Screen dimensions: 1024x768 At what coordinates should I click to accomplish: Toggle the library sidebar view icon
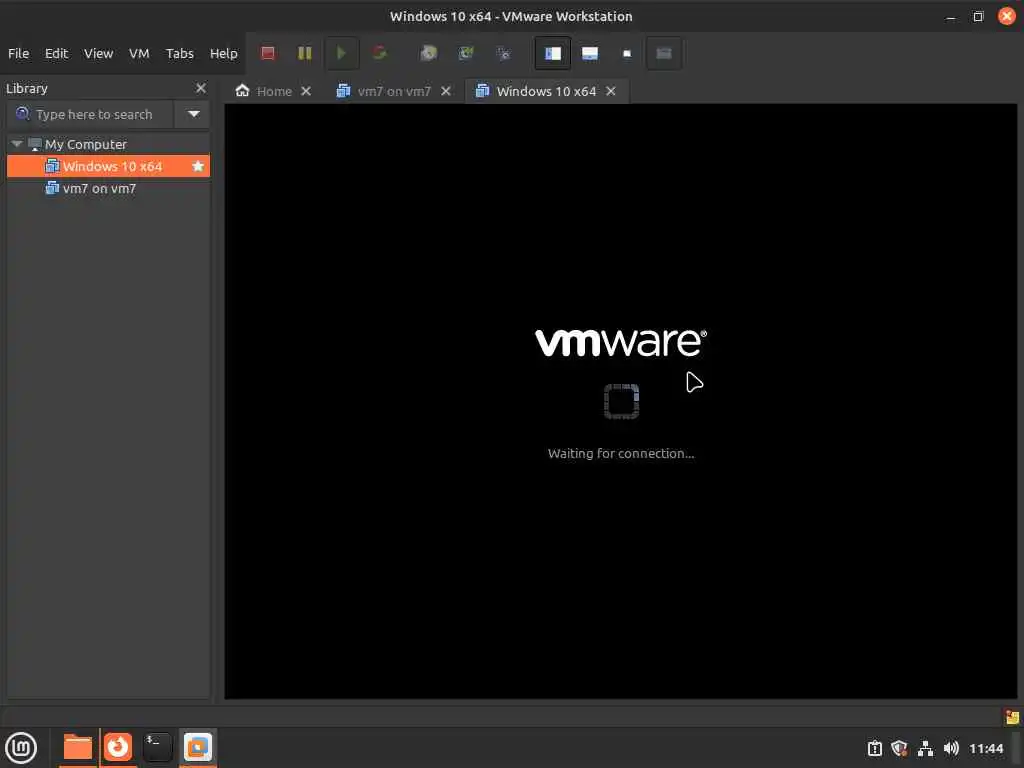pyautogui.click(x=552, y=54)
